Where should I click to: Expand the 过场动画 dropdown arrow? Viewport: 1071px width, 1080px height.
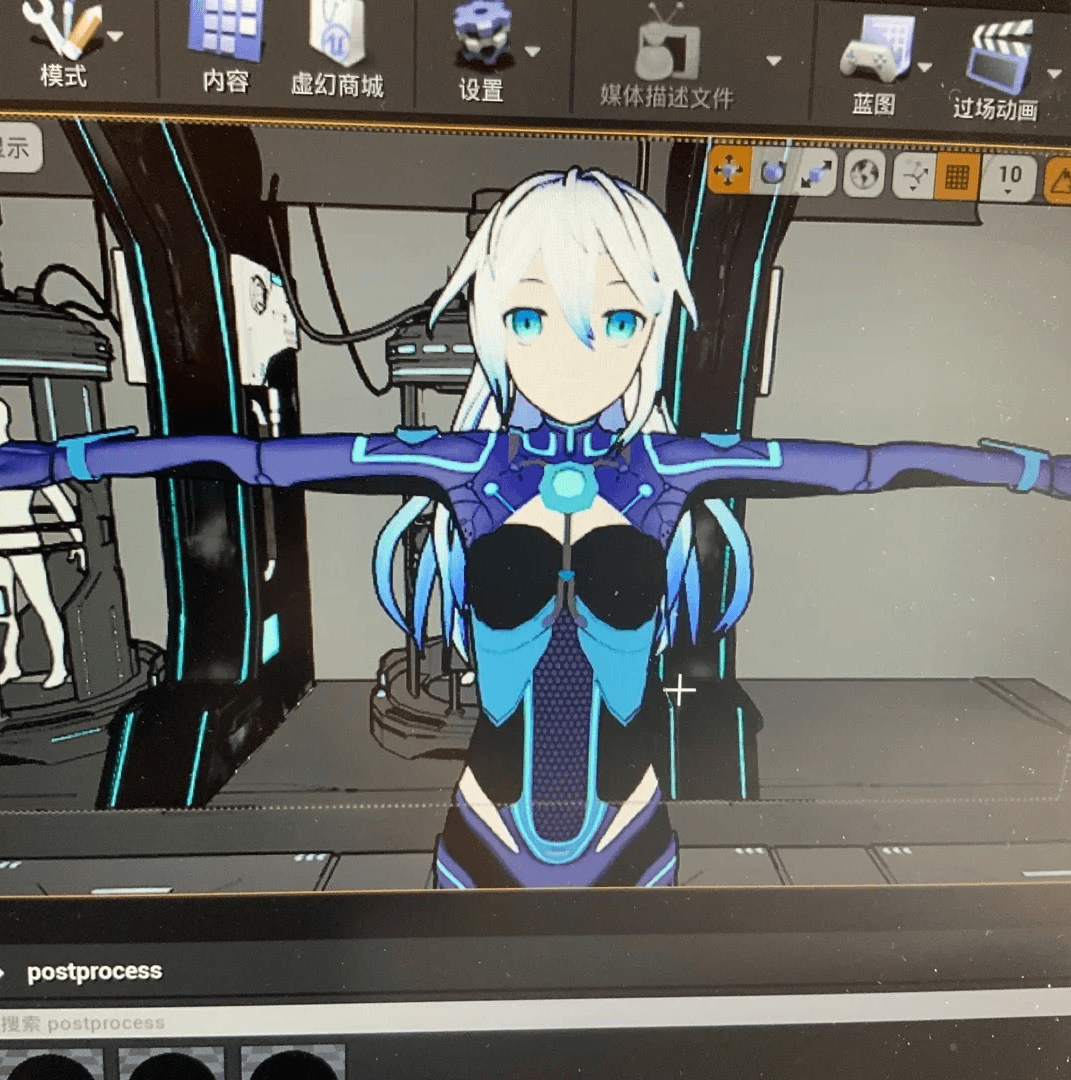pos(1054,73)
